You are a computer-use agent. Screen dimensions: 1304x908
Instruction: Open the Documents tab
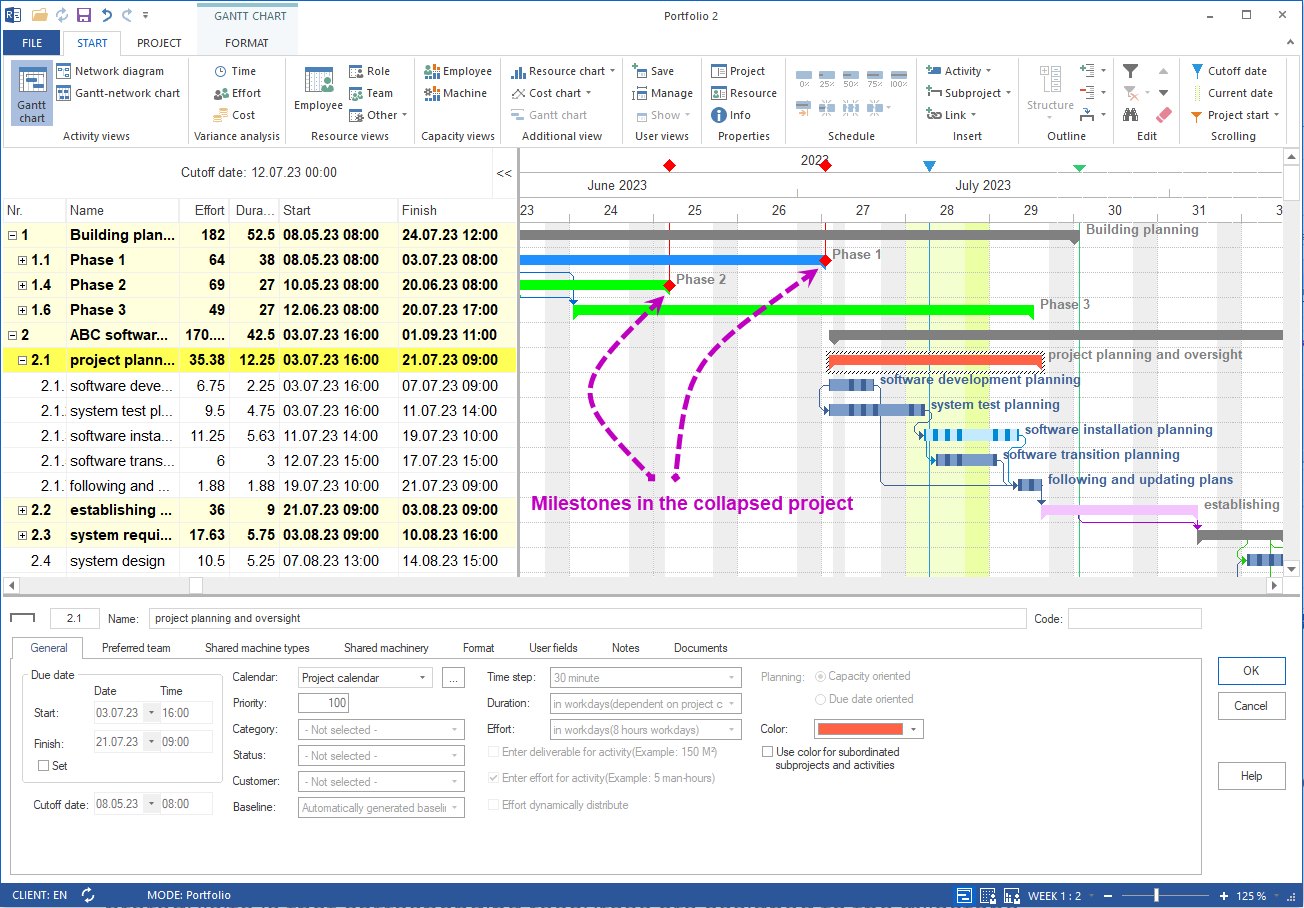(x=701, y=648)
